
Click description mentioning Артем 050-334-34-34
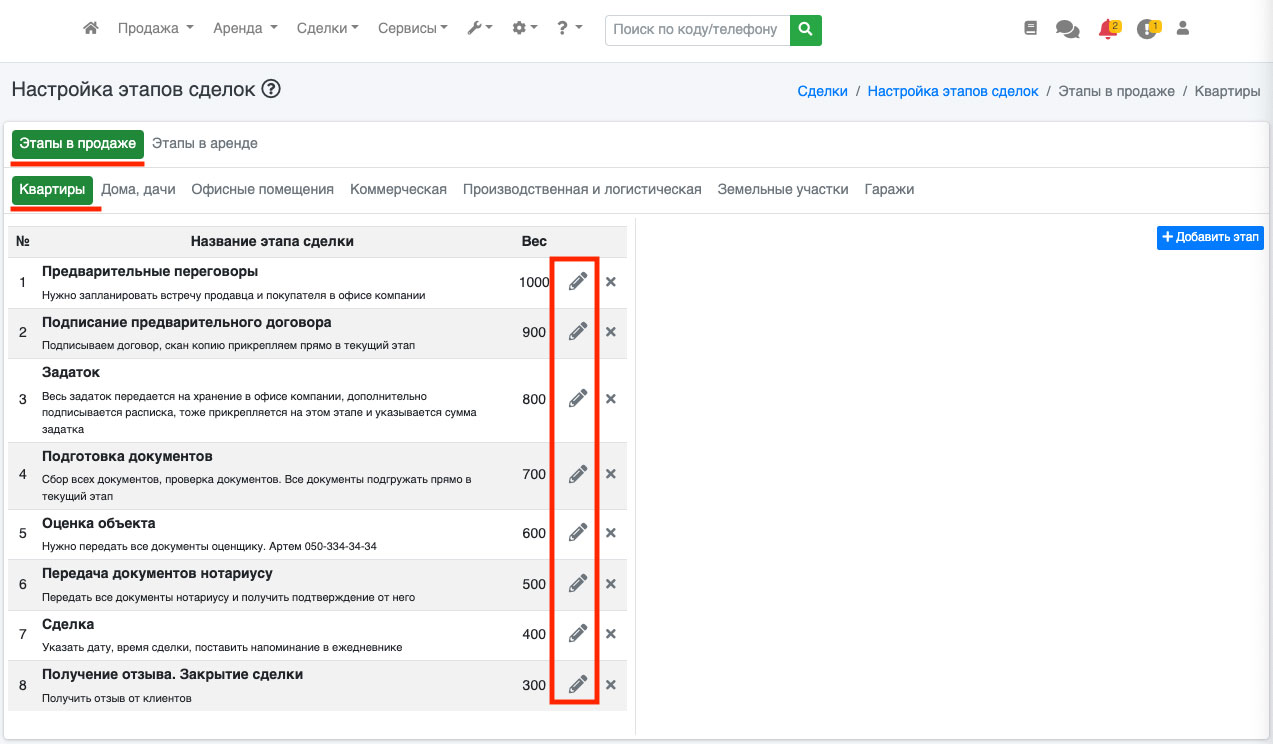click(209, 547)
